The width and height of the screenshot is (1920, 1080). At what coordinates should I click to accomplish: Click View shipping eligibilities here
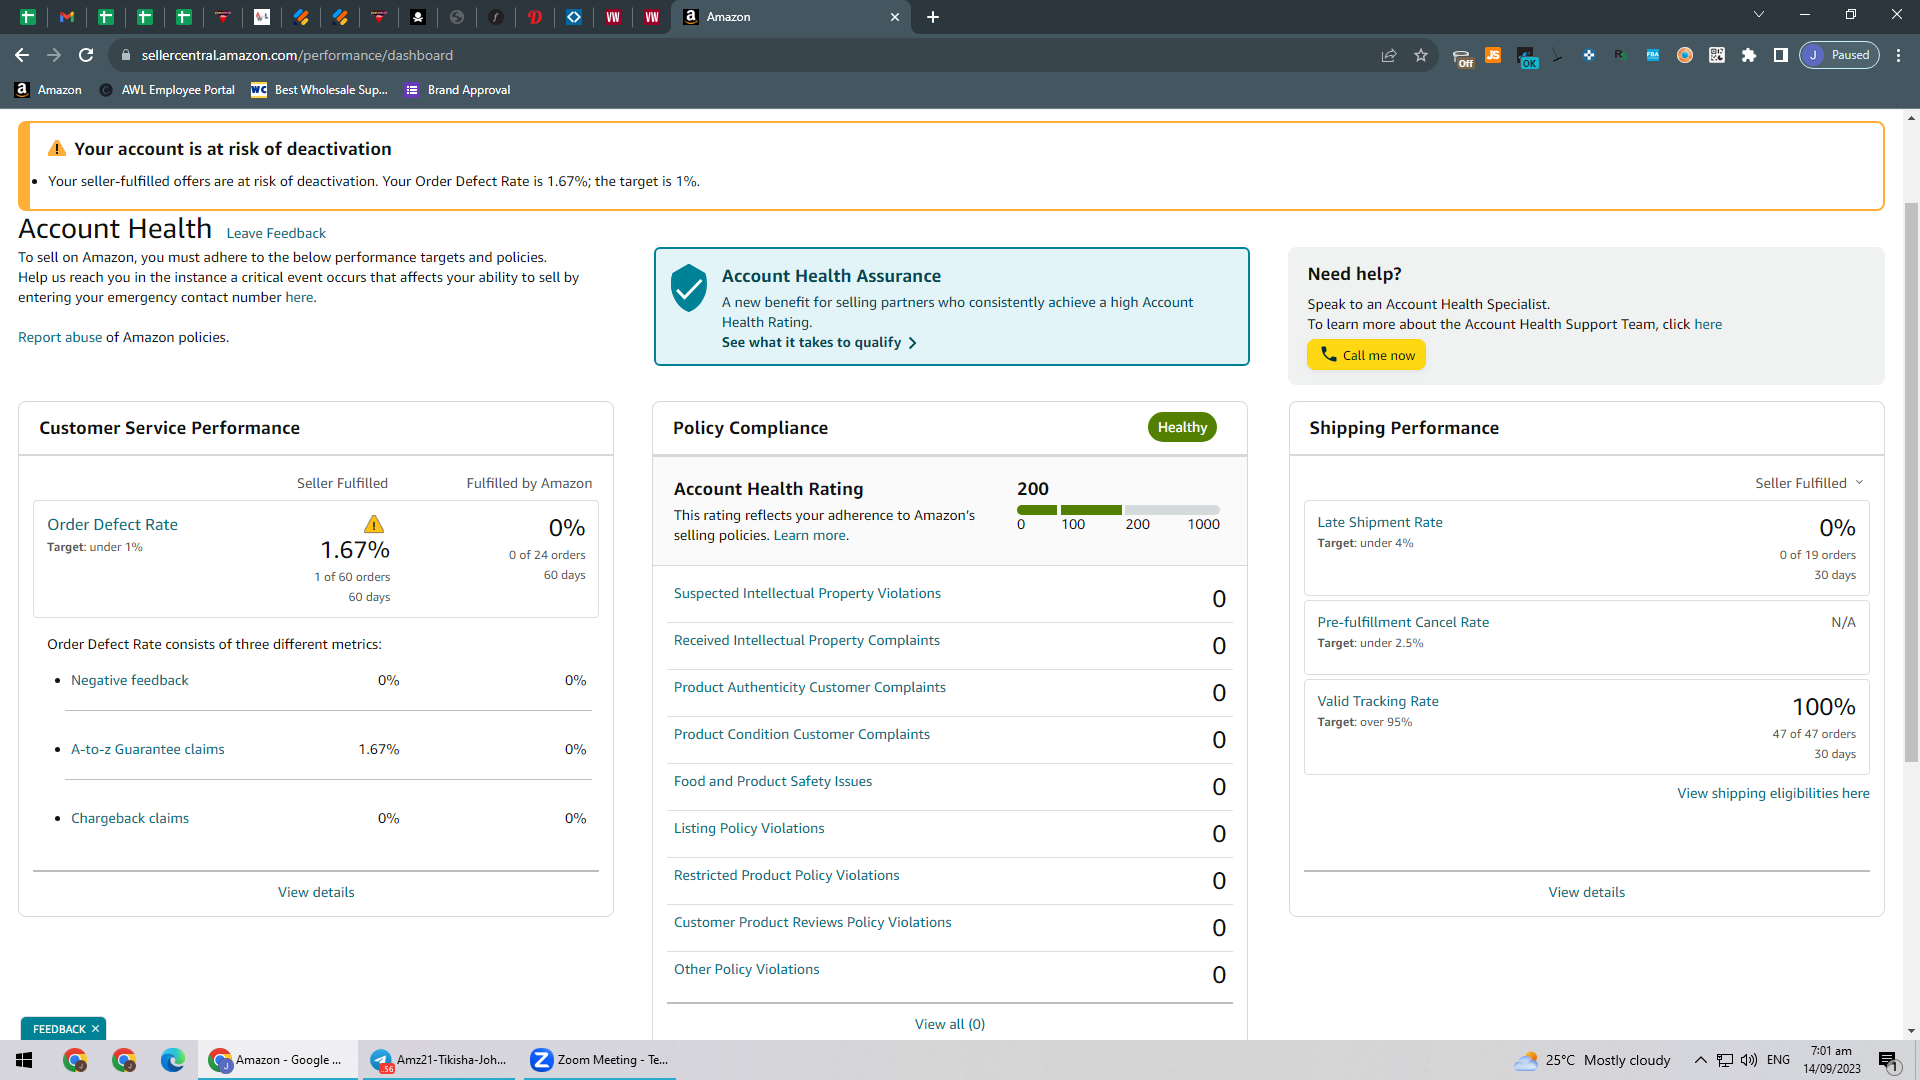click(x=1773, y=793)
